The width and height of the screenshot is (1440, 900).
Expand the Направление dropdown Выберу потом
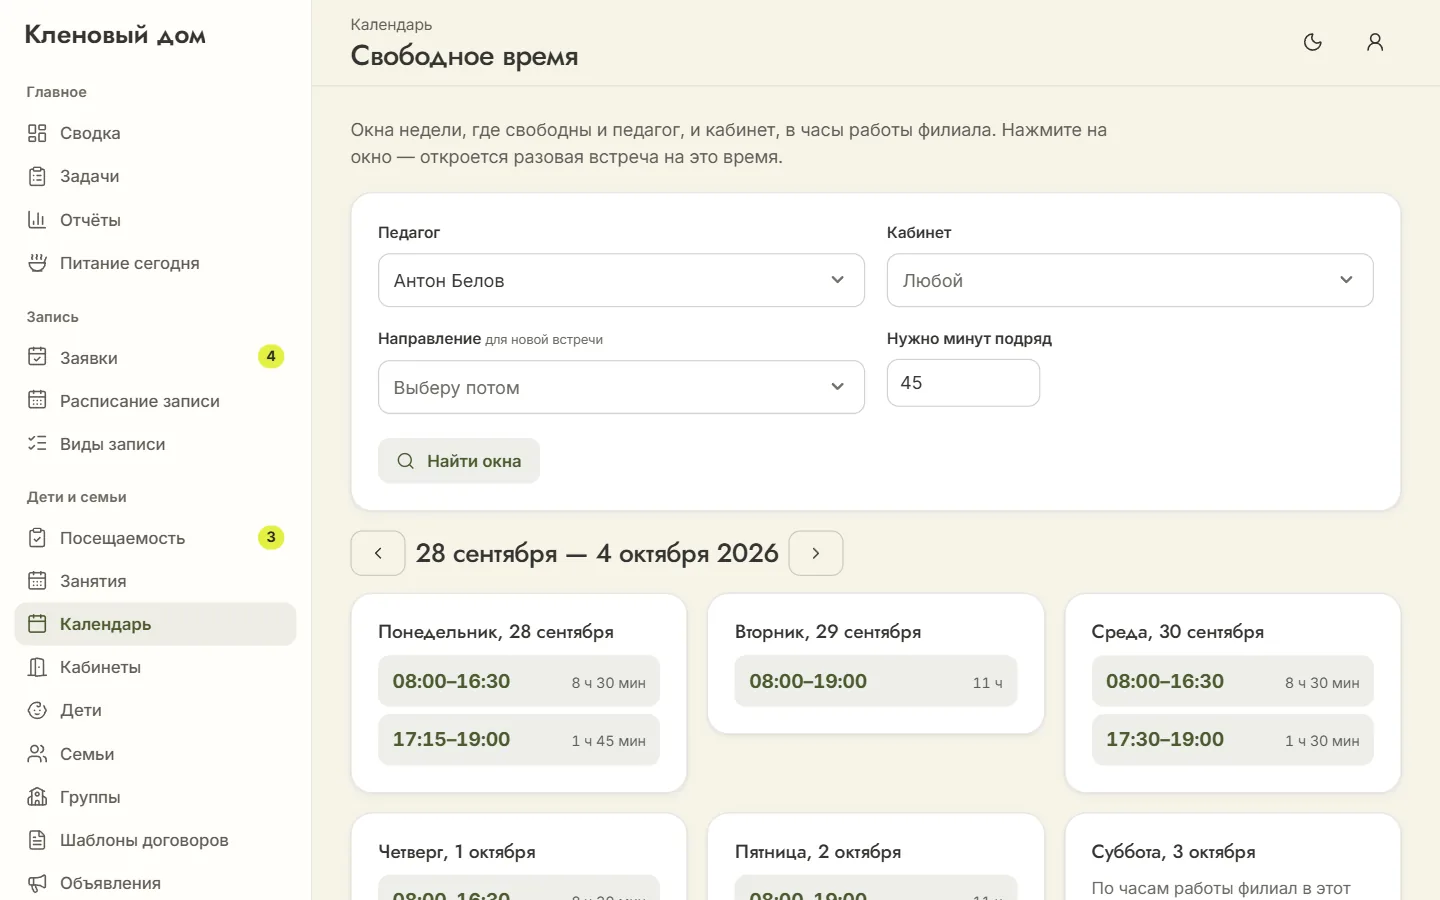coord(621,387)
